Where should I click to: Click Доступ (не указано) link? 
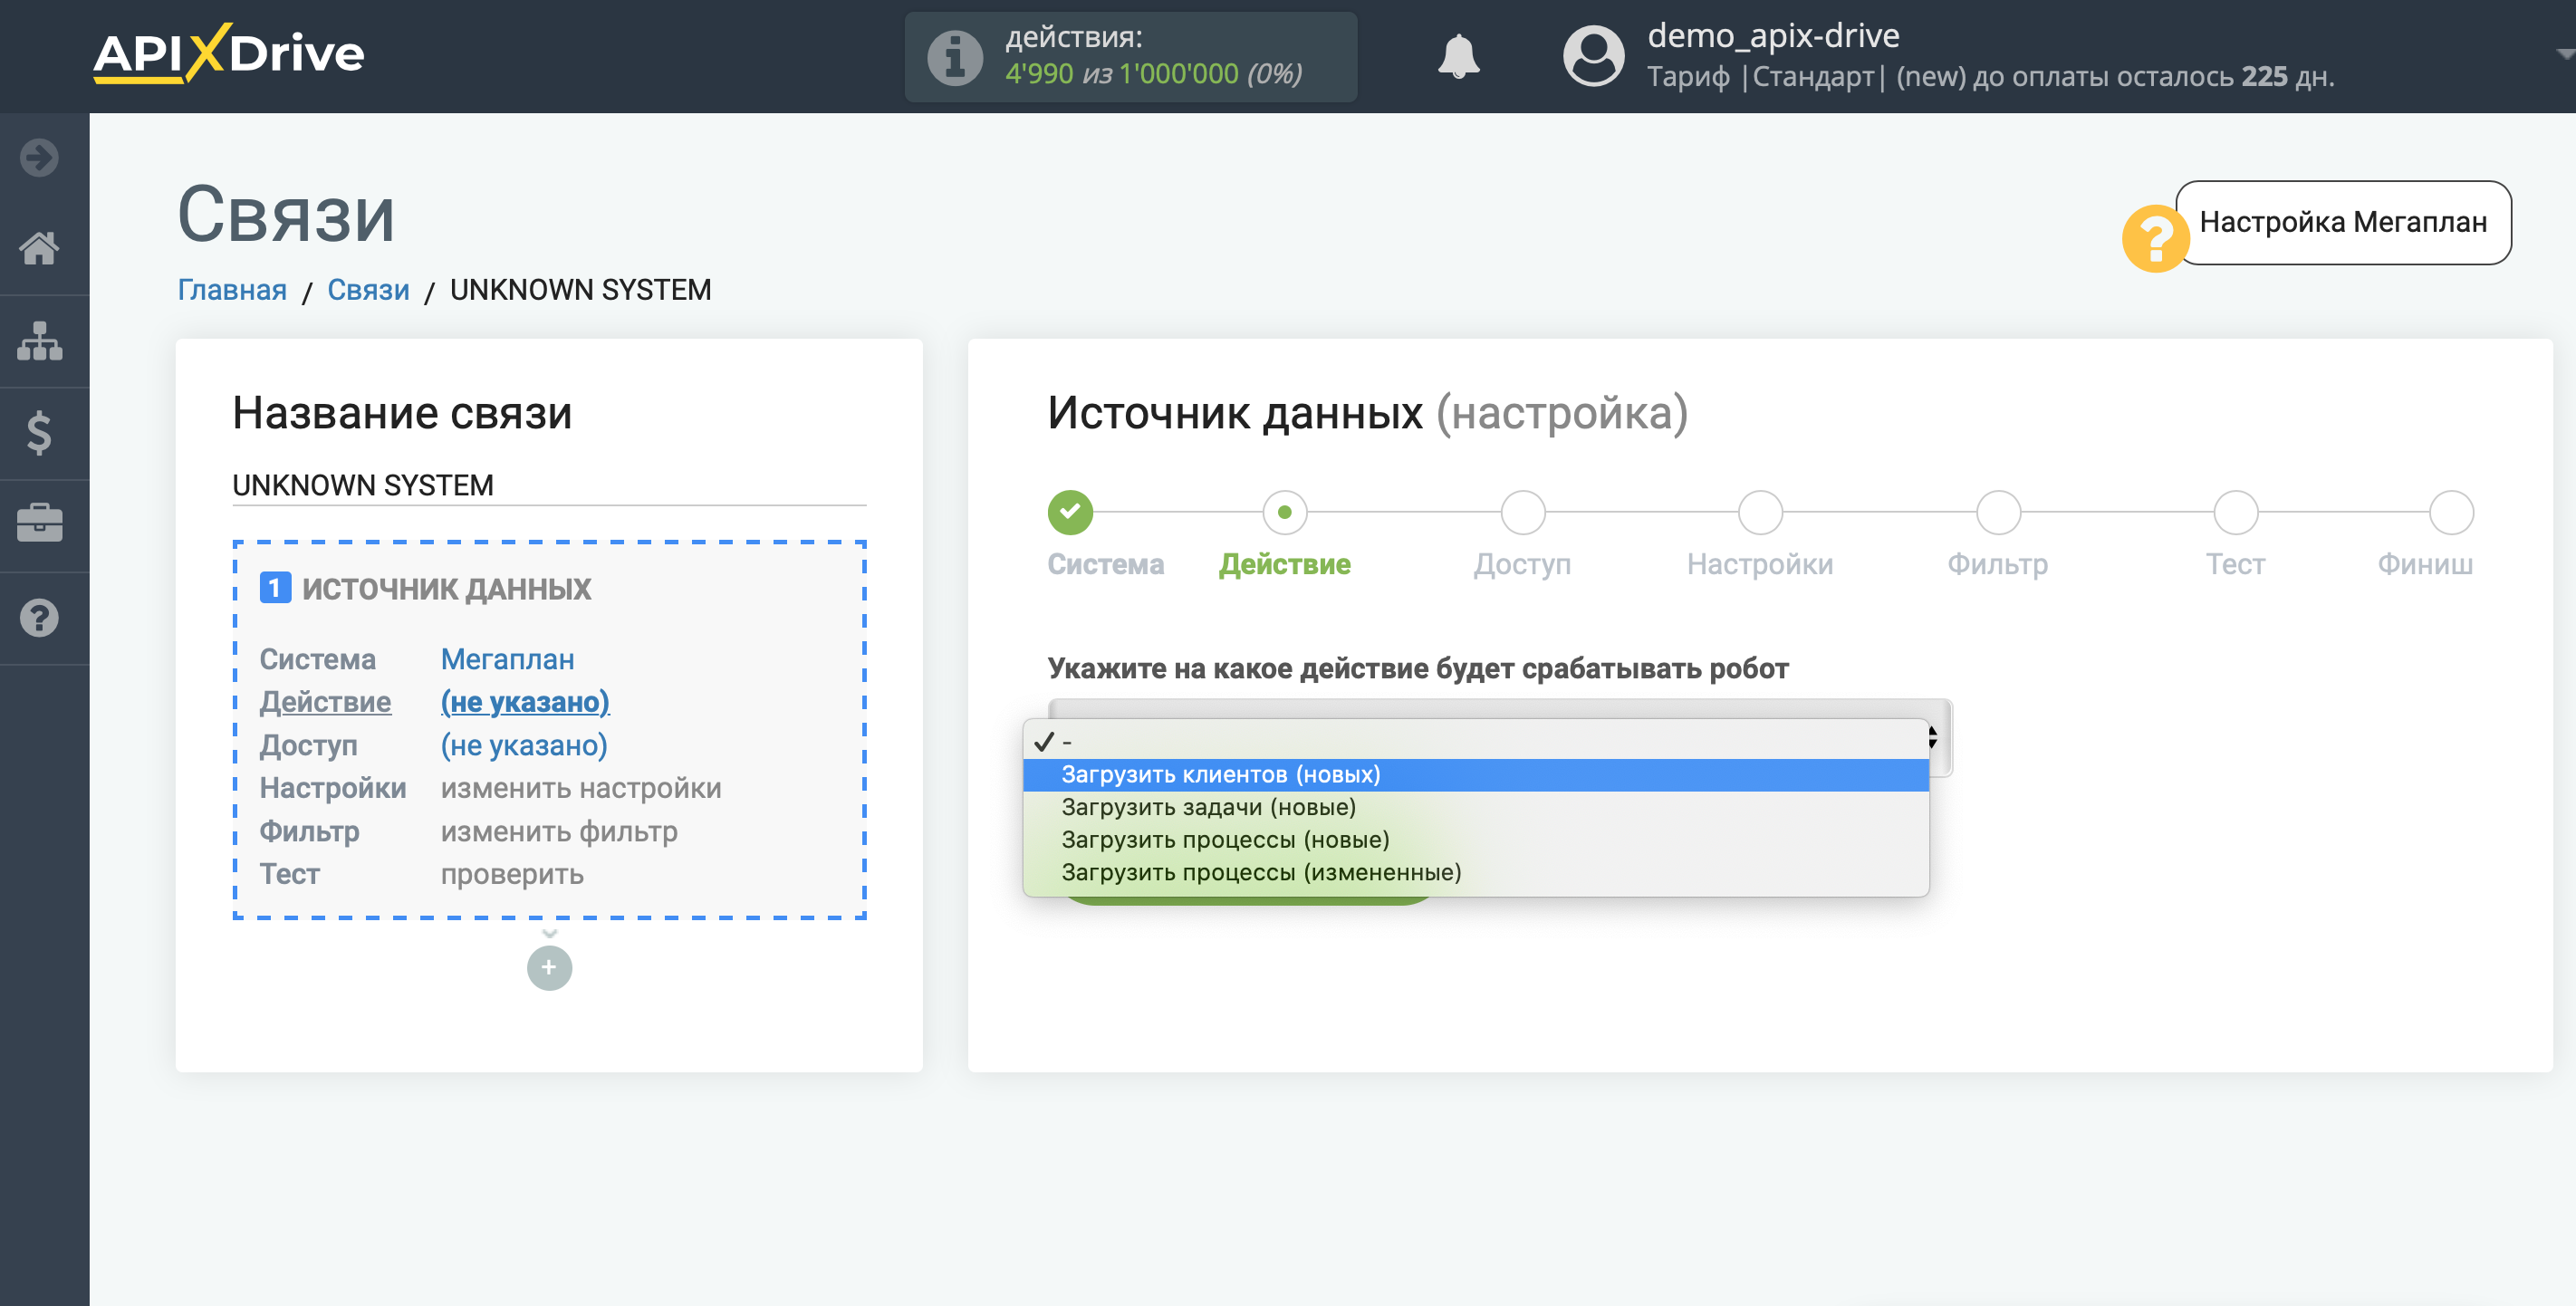coord(524,745)
